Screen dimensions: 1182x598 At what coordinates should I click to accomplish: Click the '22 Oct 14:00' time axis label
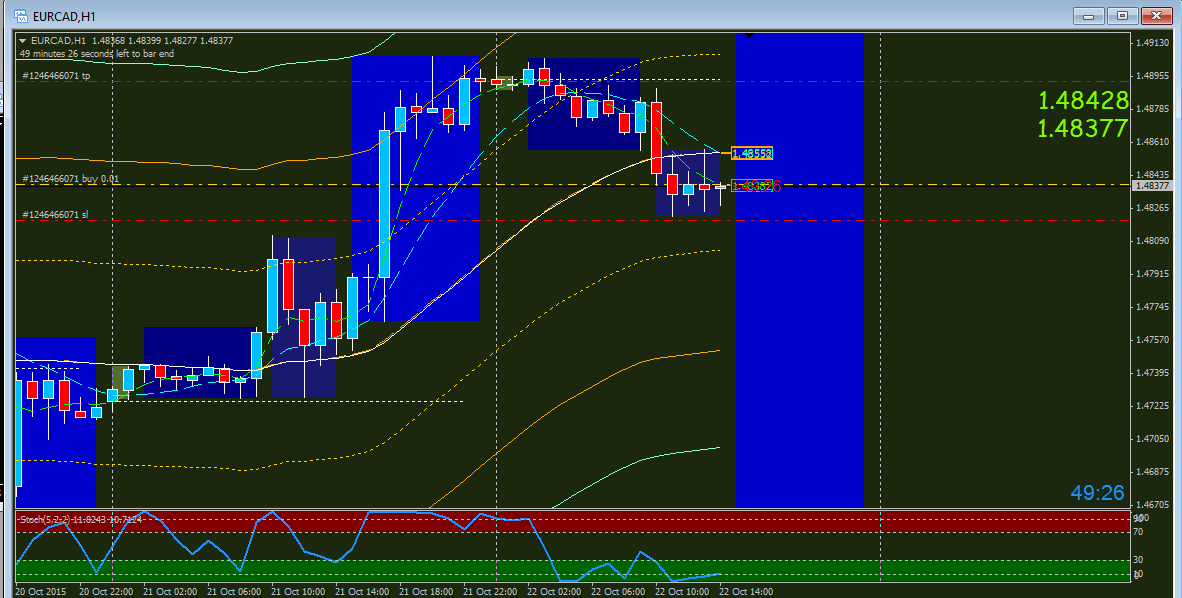(746, 591)
